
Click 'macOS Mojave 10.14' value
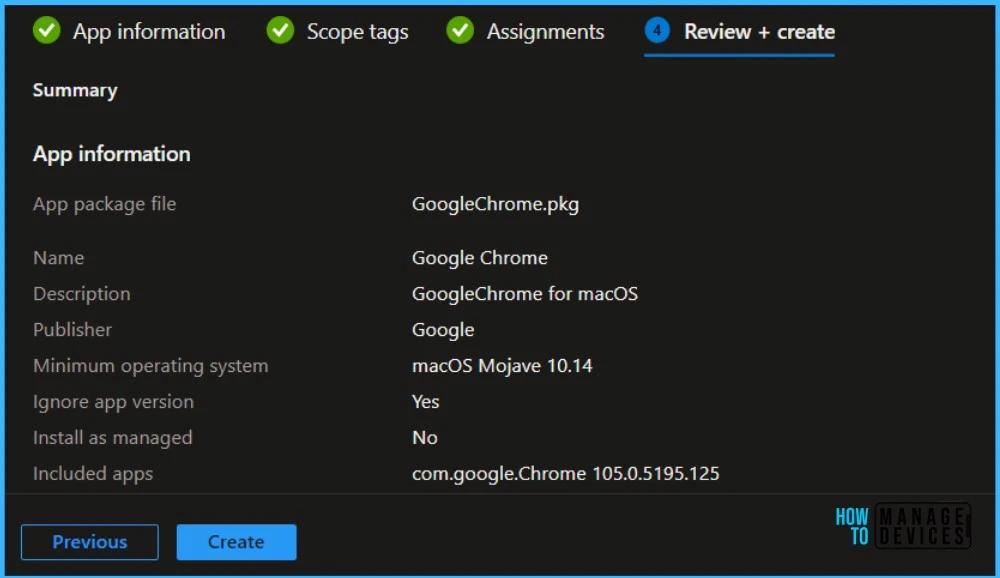click(503, 366)
